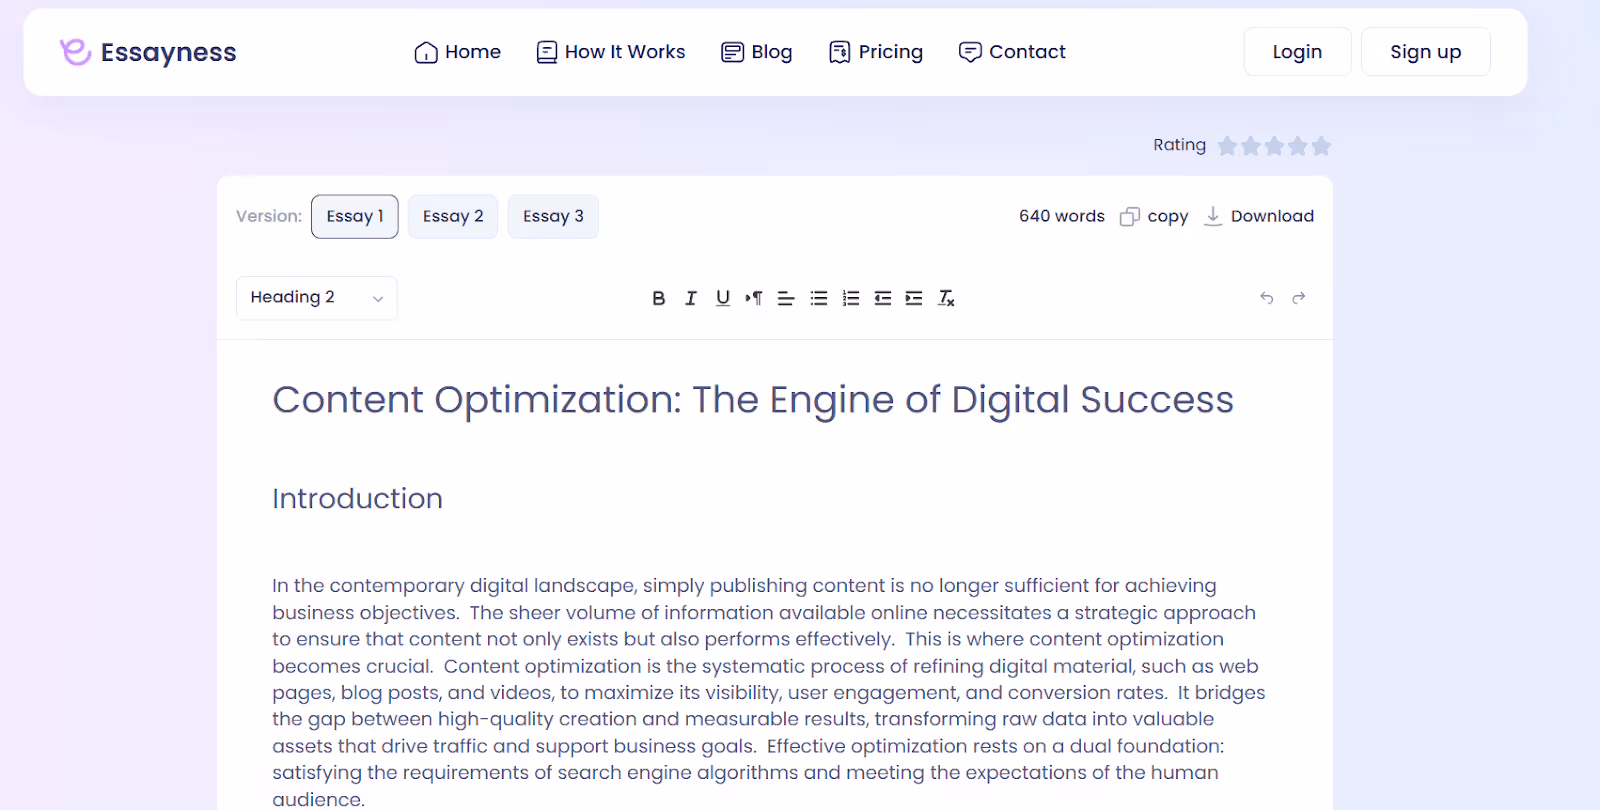Click the essay title heading
1600x810 pixels.
click(753, 400)
